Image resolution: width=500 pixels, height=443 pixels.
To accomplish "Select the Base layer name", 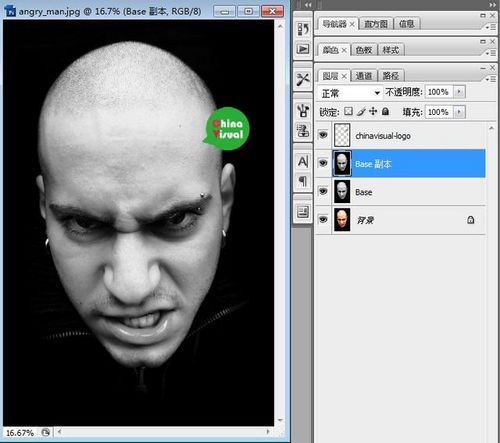I will [364, 192].
